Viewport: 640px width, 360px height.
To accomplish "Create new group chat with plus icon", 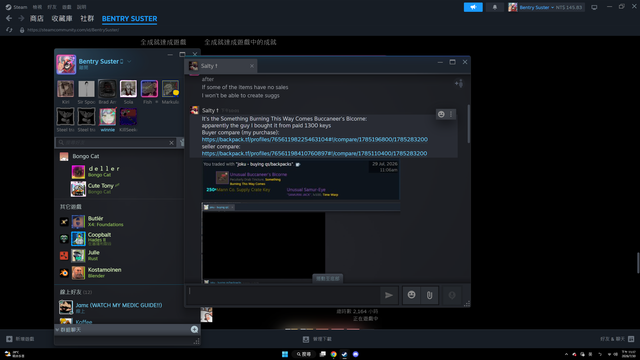I will (x=194, y=329).
